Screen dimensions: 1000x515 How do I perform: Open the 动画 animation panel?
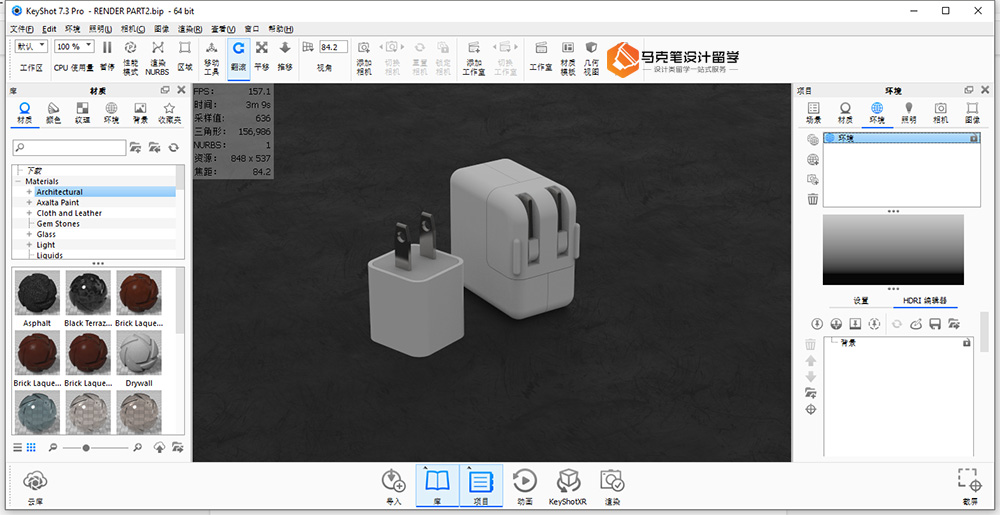click(525, 488)
